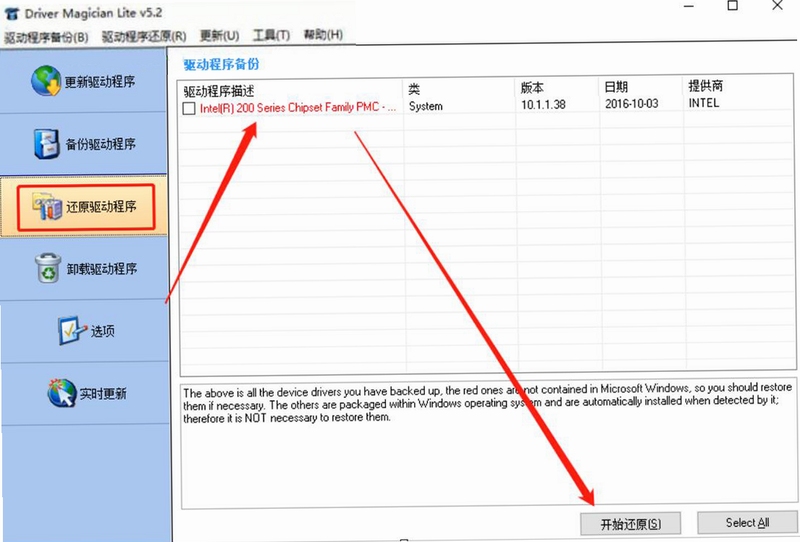Viewport: 800px width, 542px height.
Task: Click the Options checklist icon
Action: pyautogui.click(x=72, y=331)
